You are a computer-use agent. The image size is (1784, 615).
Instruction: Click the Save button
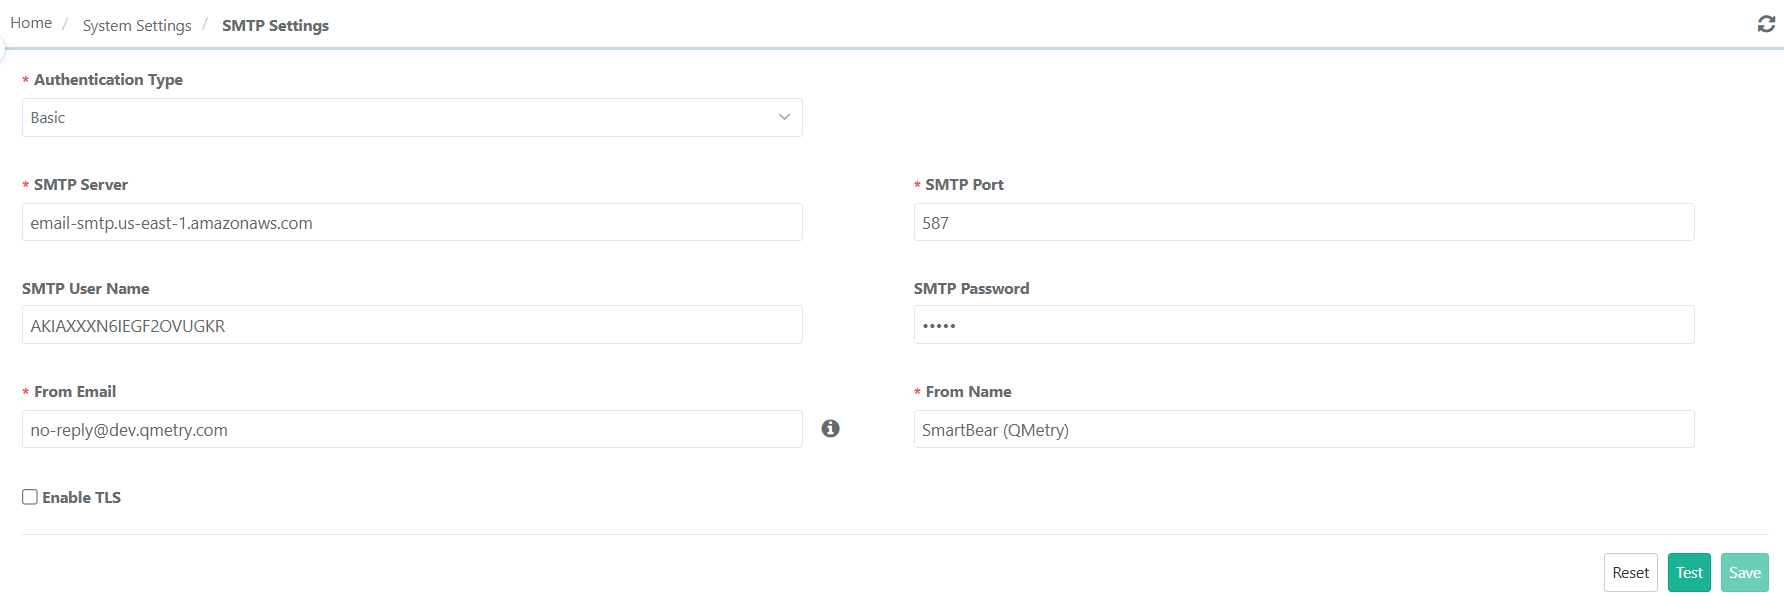1744,572
